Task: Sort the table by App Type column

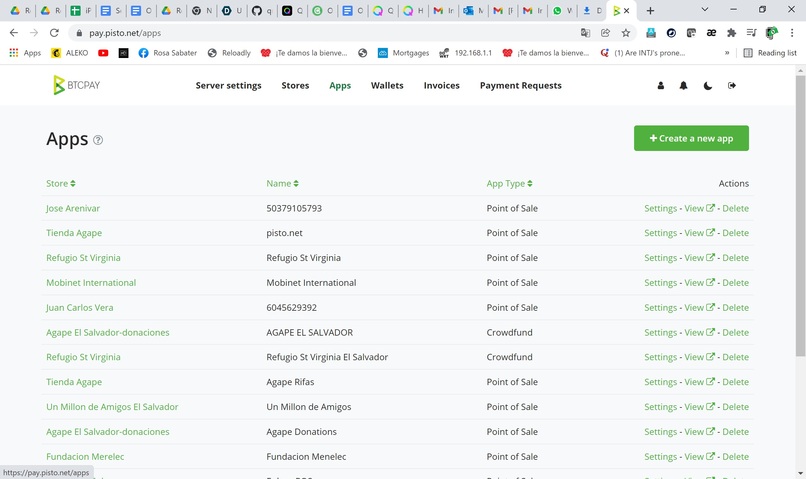Action: [x=509, y=183]
